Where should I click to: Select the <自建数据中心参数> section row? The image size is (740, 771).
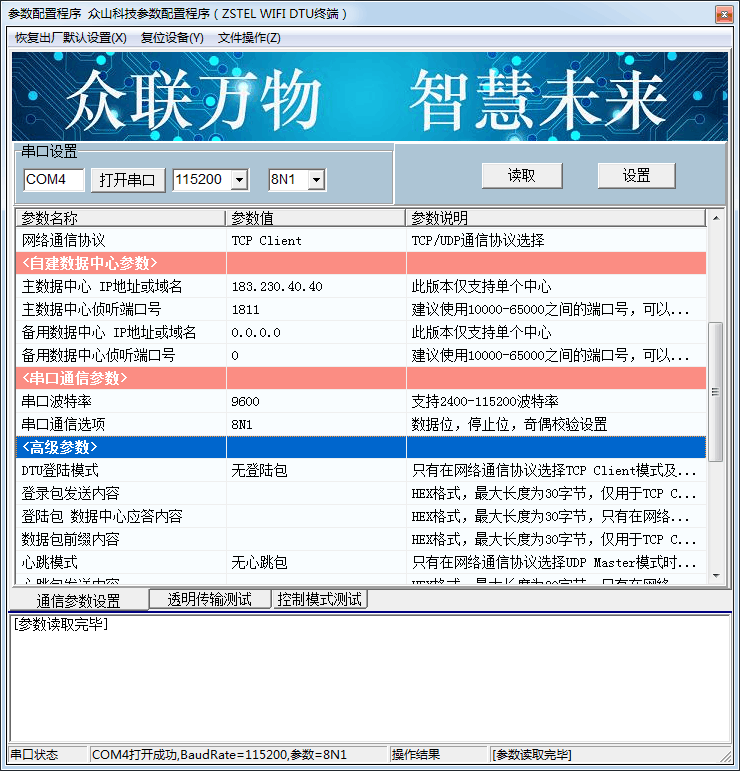pyautogui.click(x=361, y=263)
